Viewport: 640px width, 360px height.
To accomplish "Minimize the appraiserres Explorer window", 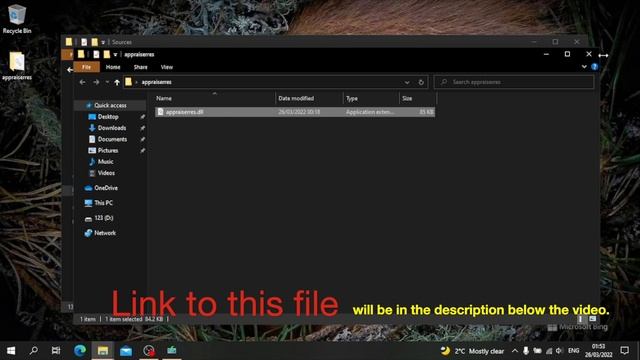I will (x=546, y=54).
